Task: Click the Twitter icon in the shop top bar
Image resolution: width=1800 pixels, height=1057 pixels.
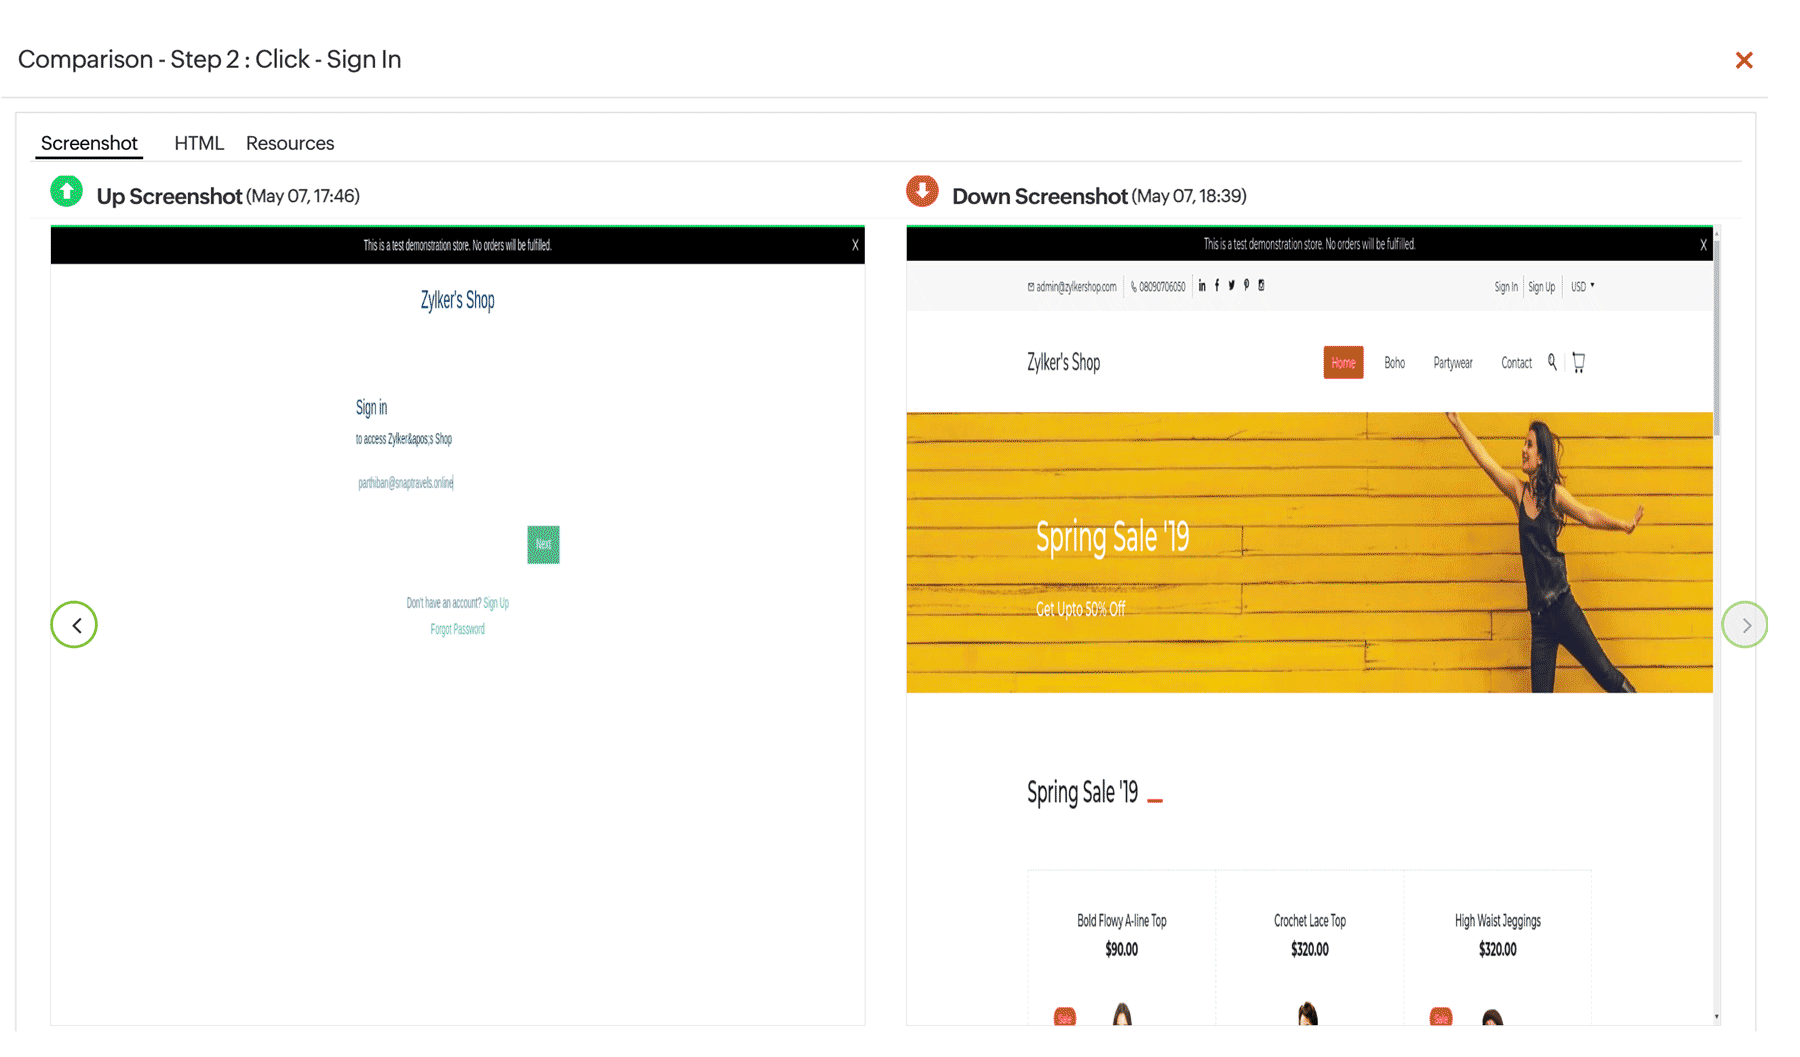Action: [1231, 286]
